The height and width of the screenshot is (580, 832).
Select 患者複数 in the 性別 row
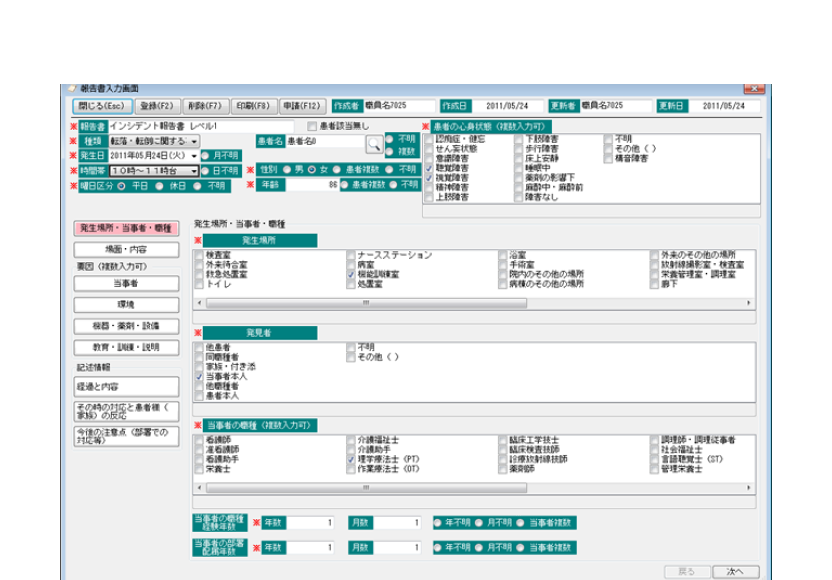336,170
